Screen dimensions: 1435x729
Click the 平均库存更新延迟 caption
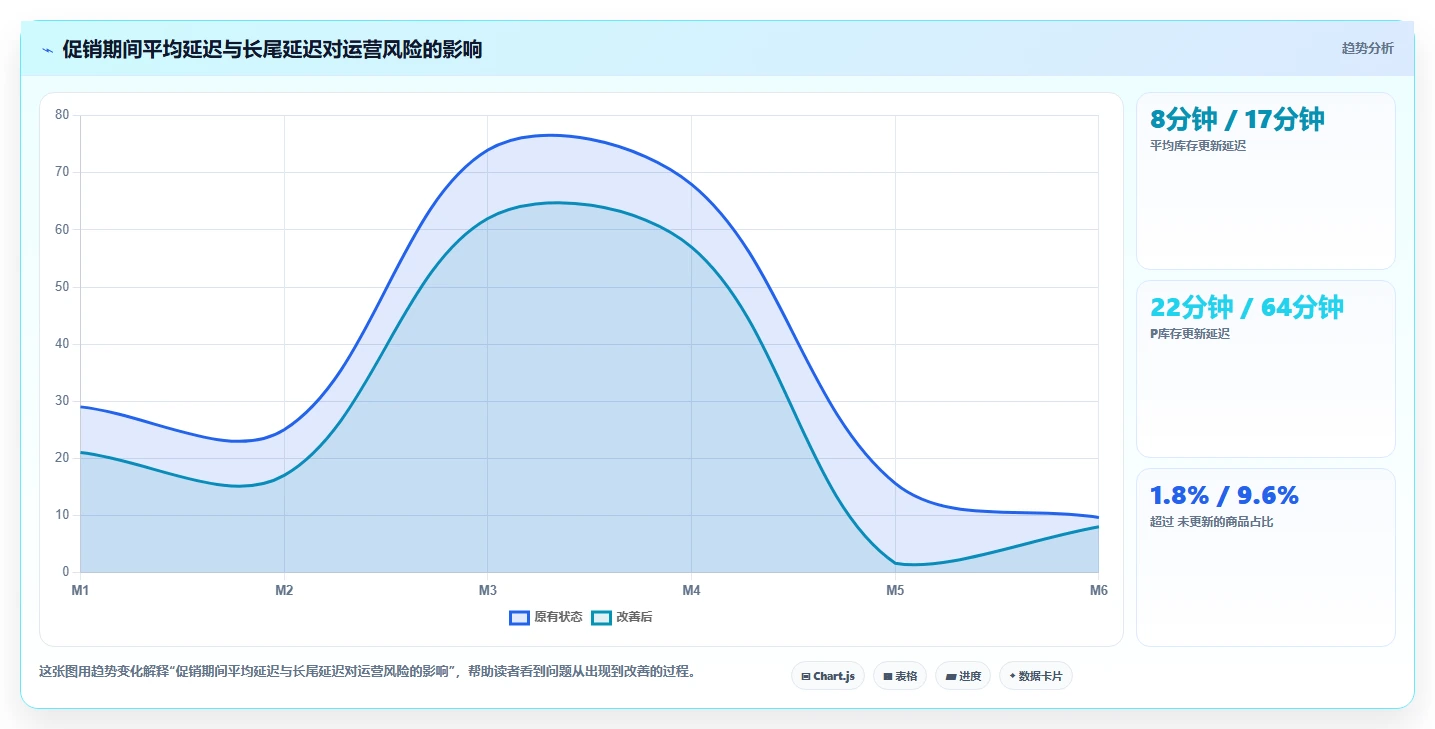[x=1198, y=146]
